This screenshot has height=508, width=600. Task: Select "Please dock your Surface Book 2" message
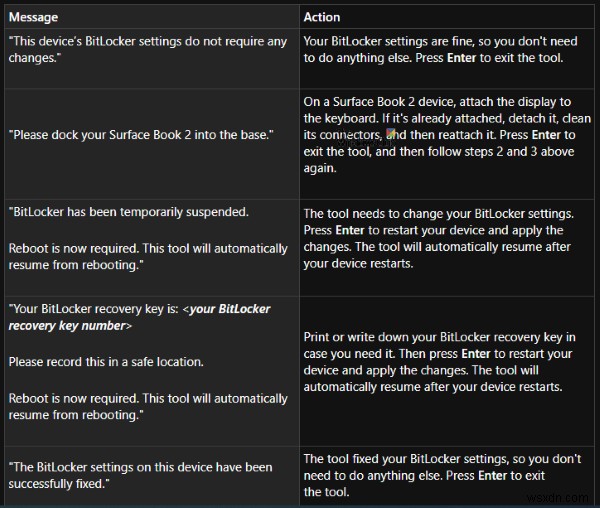click(x=141, y=134)
